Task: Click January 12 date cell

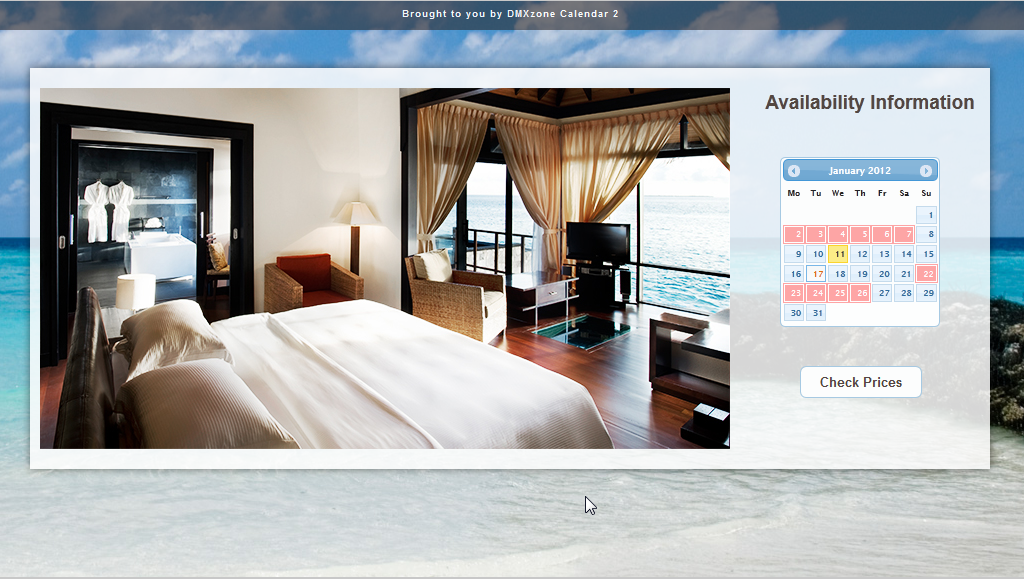Action: [860, 254]
